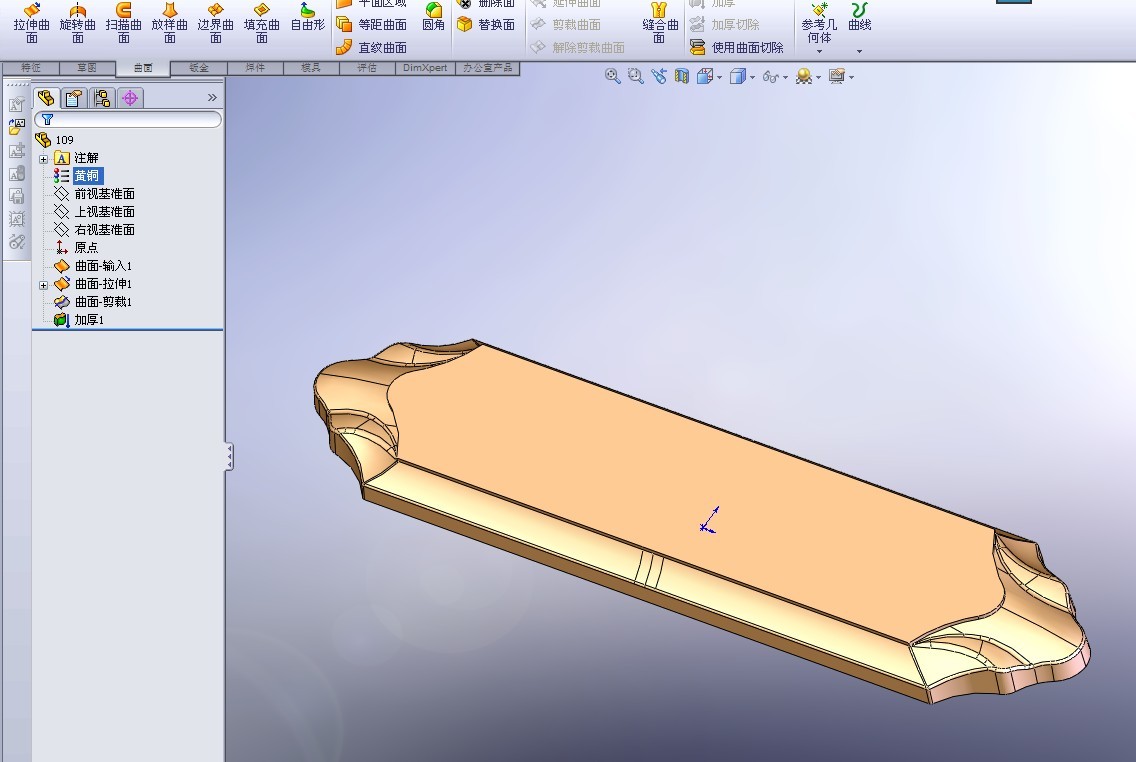Click the 直纹曲面 ruled surface tool
Image resolution: width=1136 pixels, height=762 pixels.
coord(372,48)
